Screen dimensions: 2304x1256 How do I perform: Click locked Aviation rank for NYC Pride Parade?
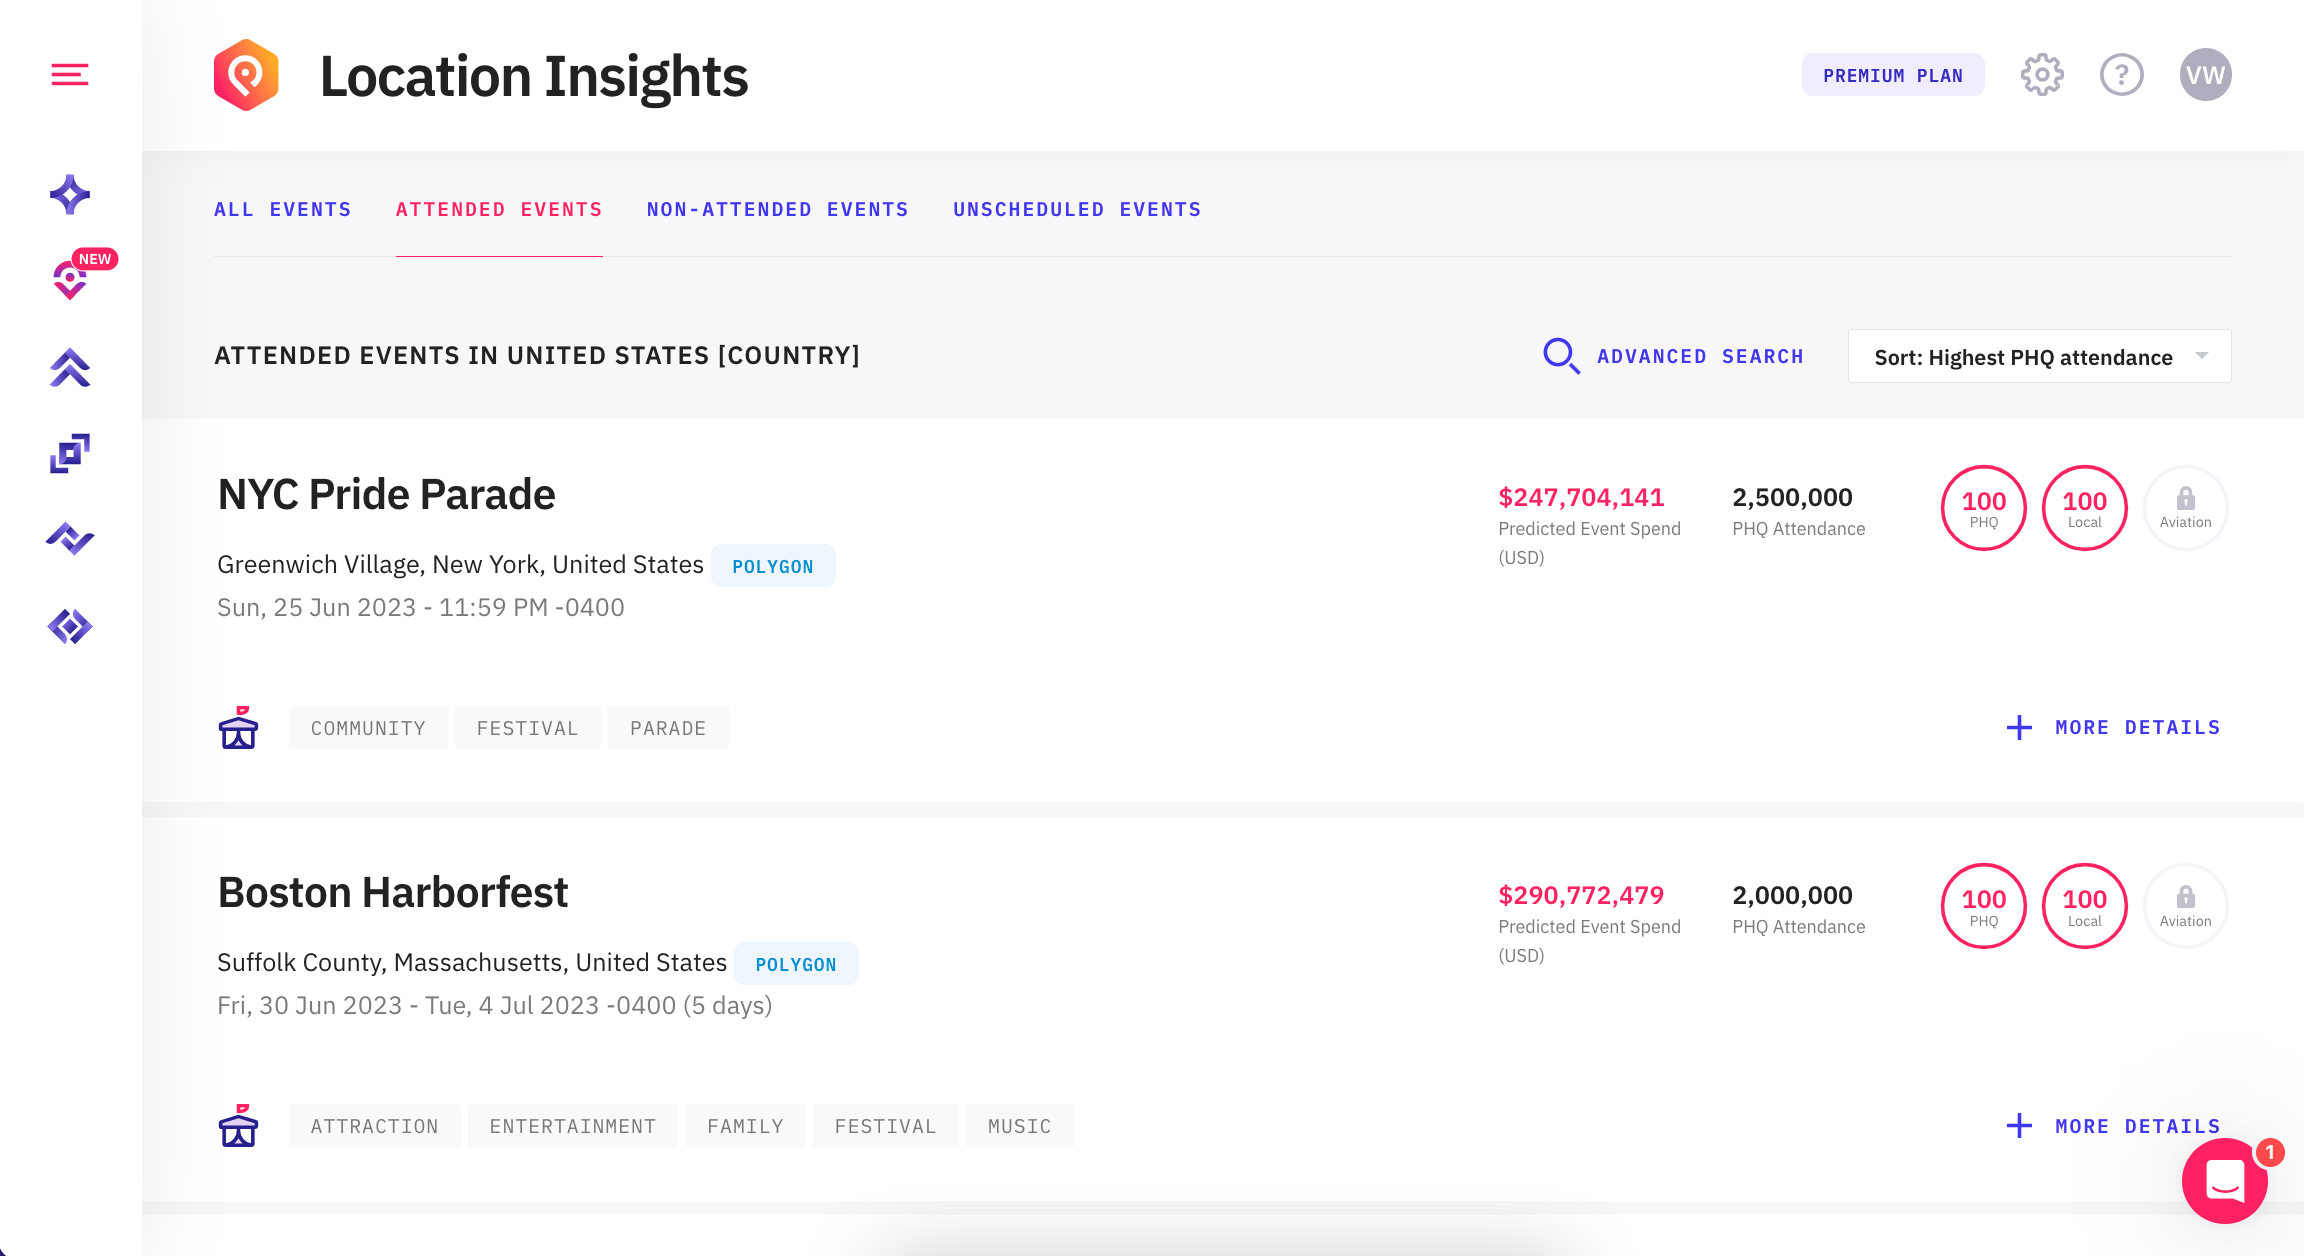pyautogui.click(x=2185, y=508)
